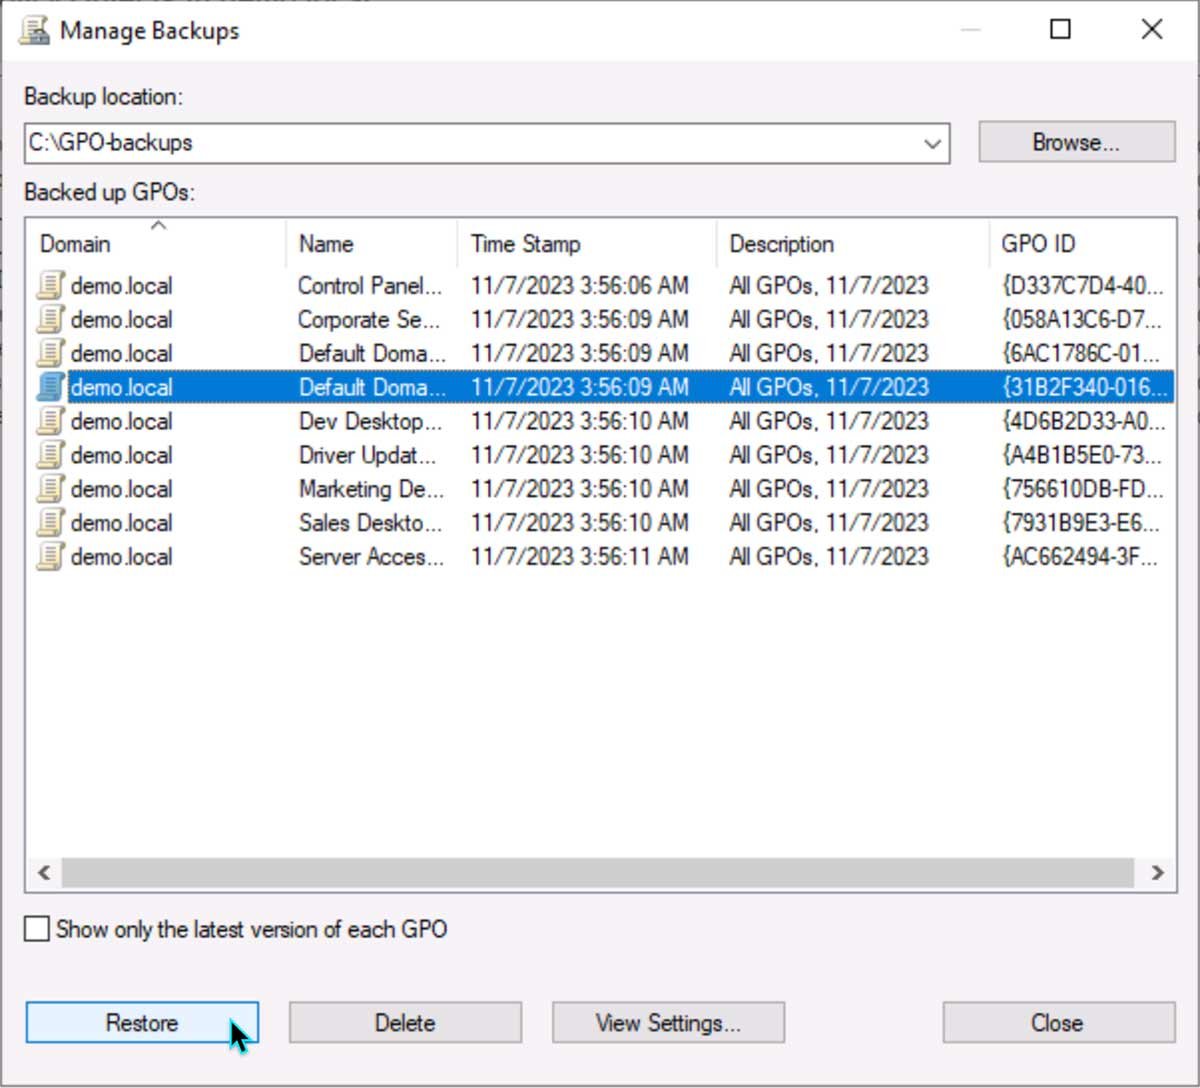Click the Backup location path field
Screen dimensions: 1200x1088
pyautogui.click(x=470, y=144)
